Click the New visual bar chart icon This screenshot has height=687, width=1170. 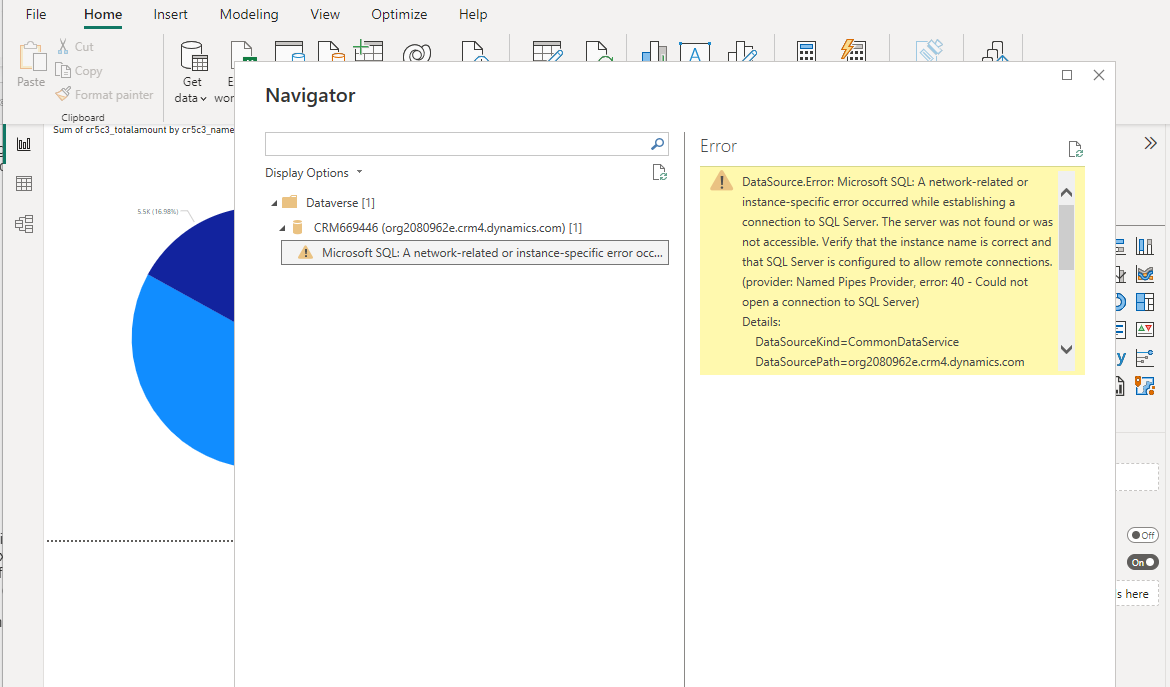(654, 52)
